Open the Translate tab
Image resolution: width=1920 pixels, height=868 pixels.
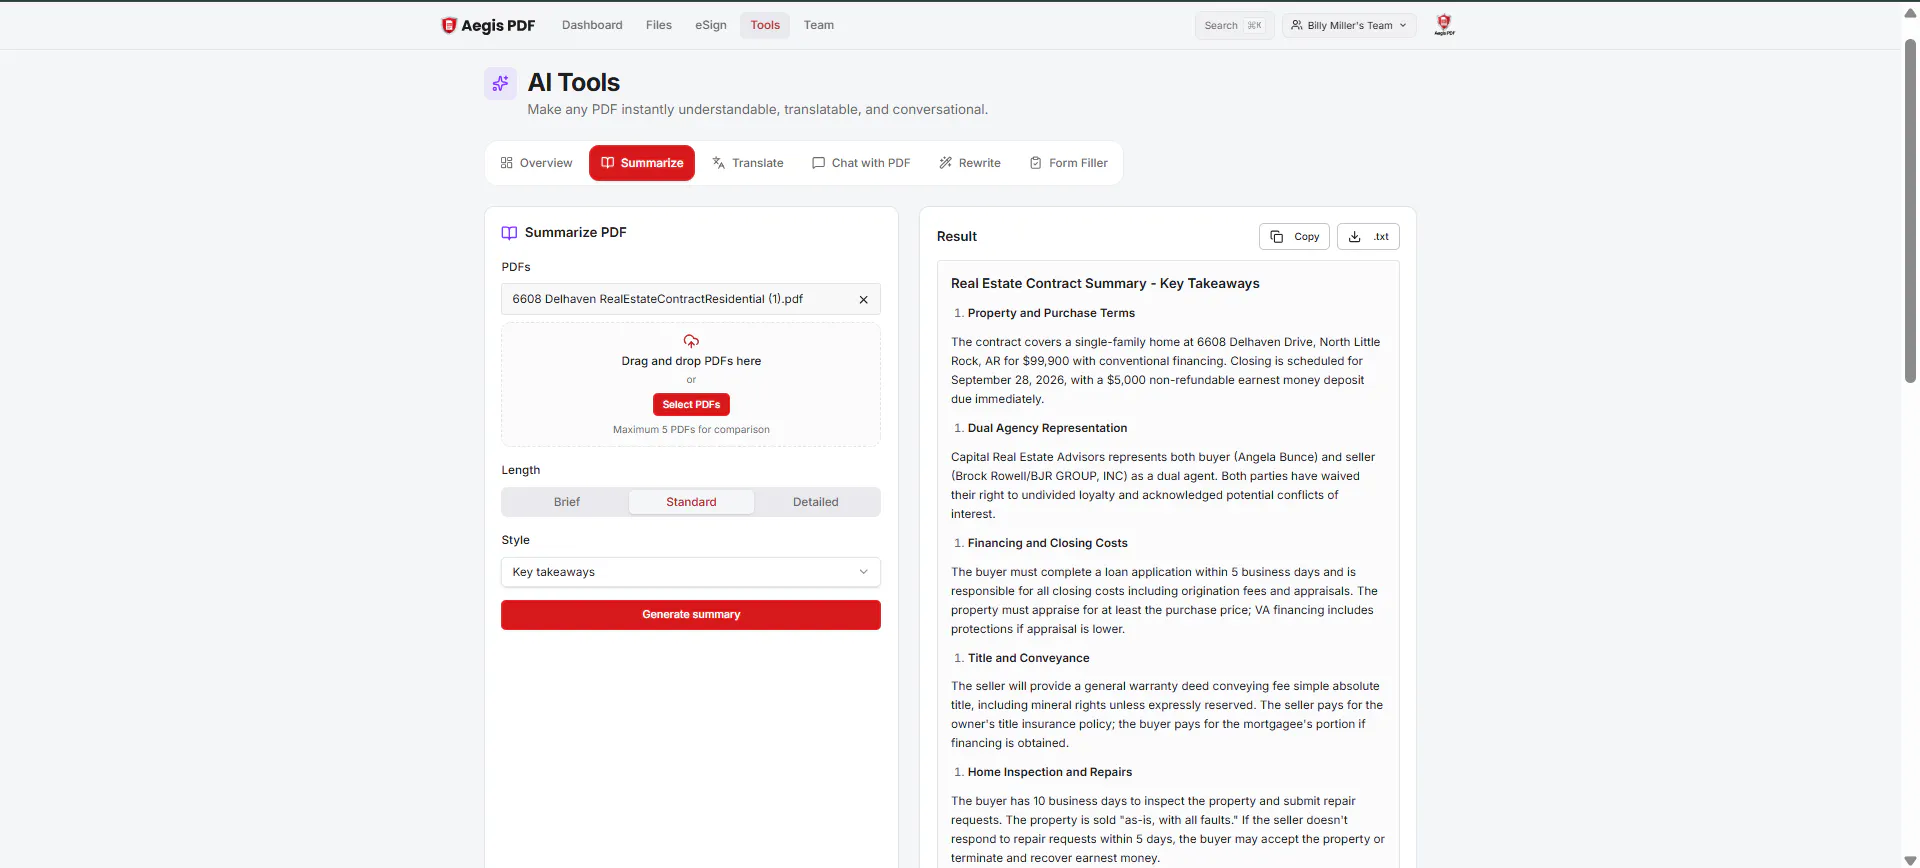pos(748,163)
